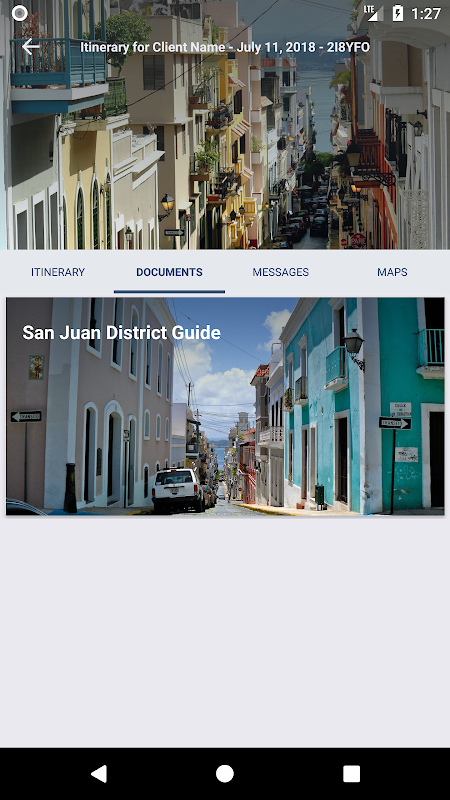450x800 pixels.
Task: Tap the 1:27 clock in status bar
Action: (426, 13)
